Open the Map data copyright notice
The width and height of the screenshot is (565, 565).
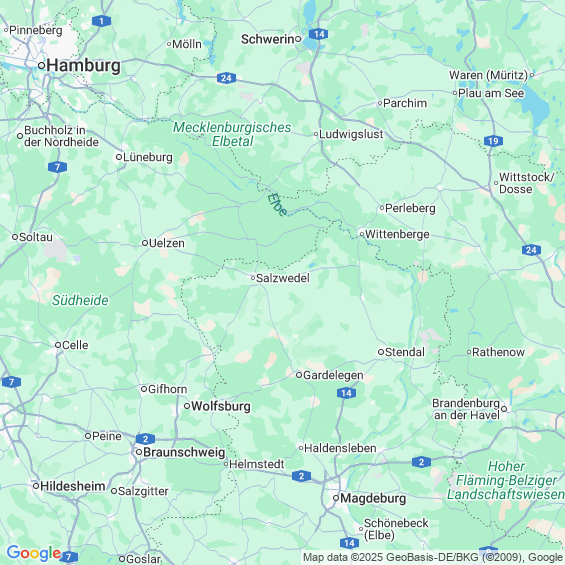click(x=432, y=557)
